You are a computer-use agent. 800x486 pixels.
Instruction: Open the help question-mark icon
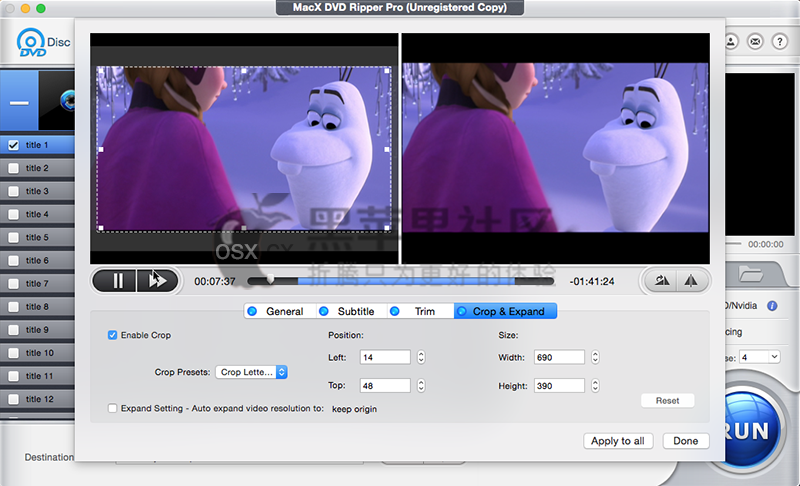pos(780,42)
